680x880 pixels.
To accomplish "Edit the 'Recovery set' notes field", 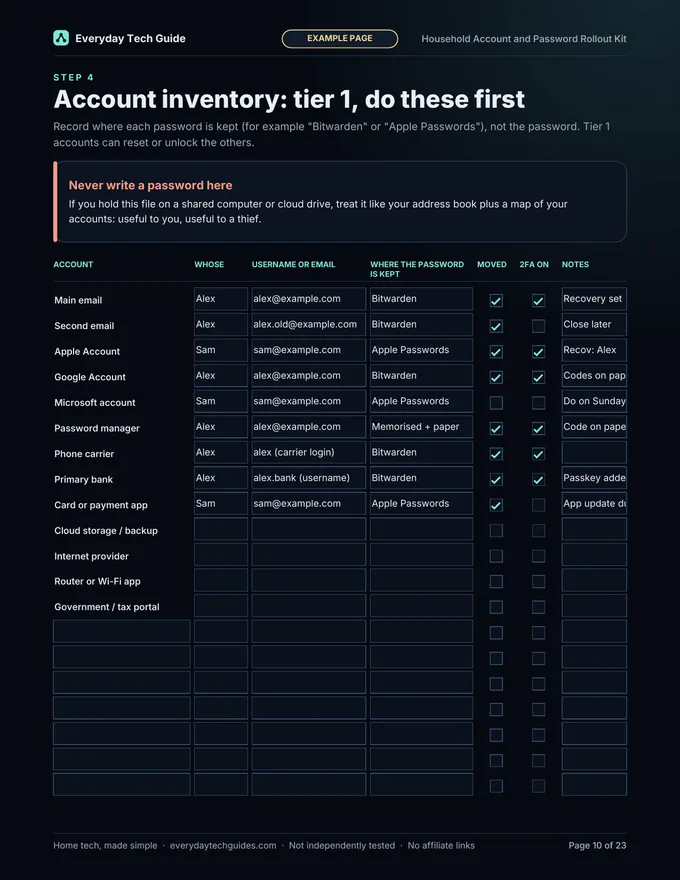I will 594,299.
